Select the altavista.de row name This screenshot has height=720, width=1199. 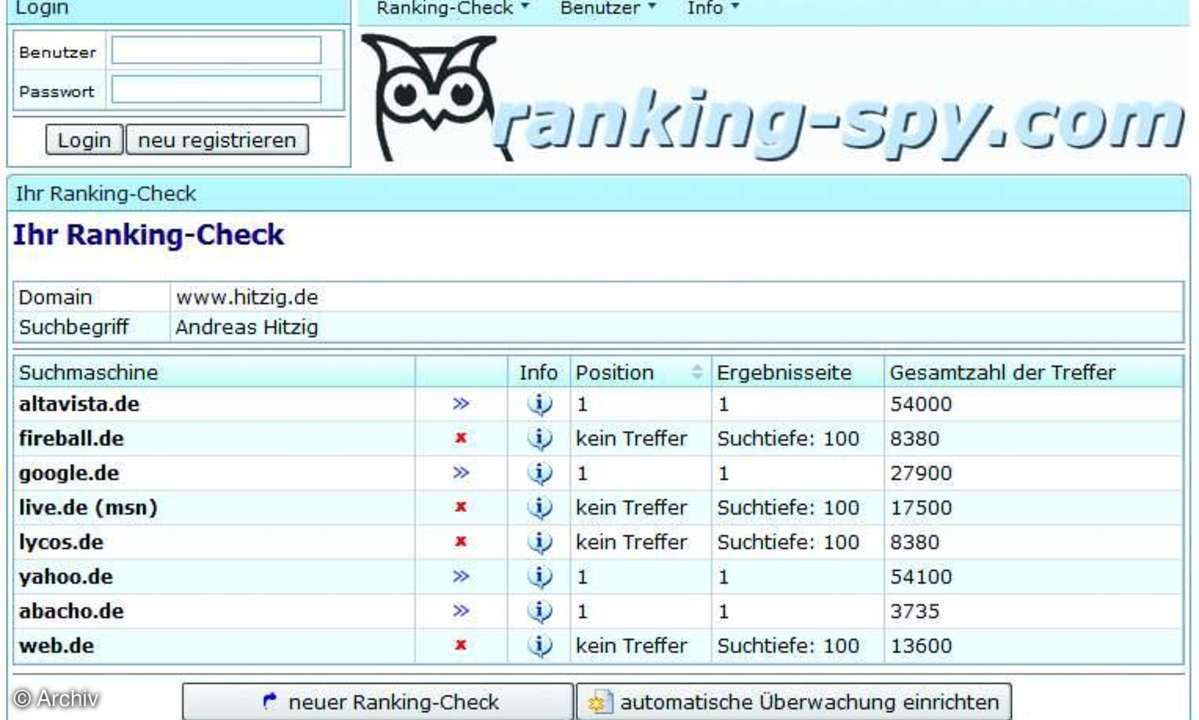point(79,404)
